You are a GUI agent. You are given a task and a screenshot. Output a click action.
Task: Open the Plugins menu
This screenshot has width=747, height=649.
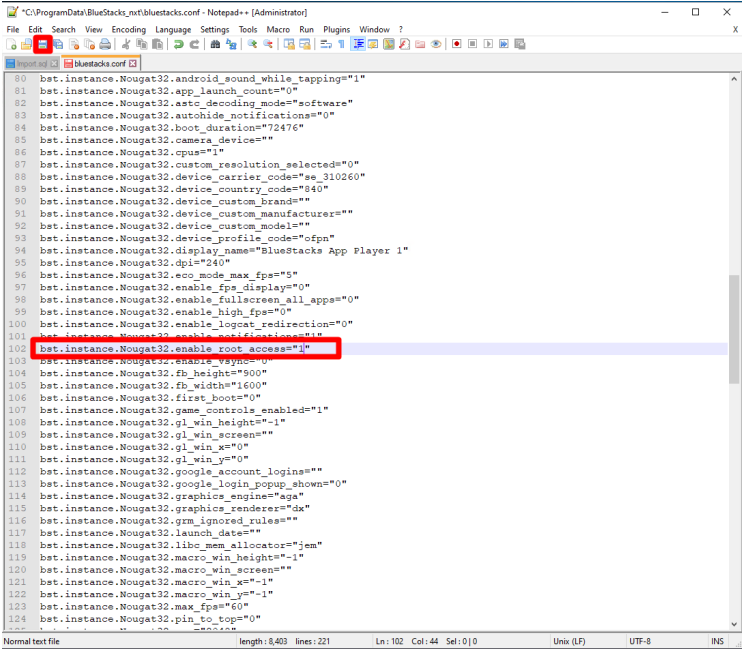click(336, 30)
